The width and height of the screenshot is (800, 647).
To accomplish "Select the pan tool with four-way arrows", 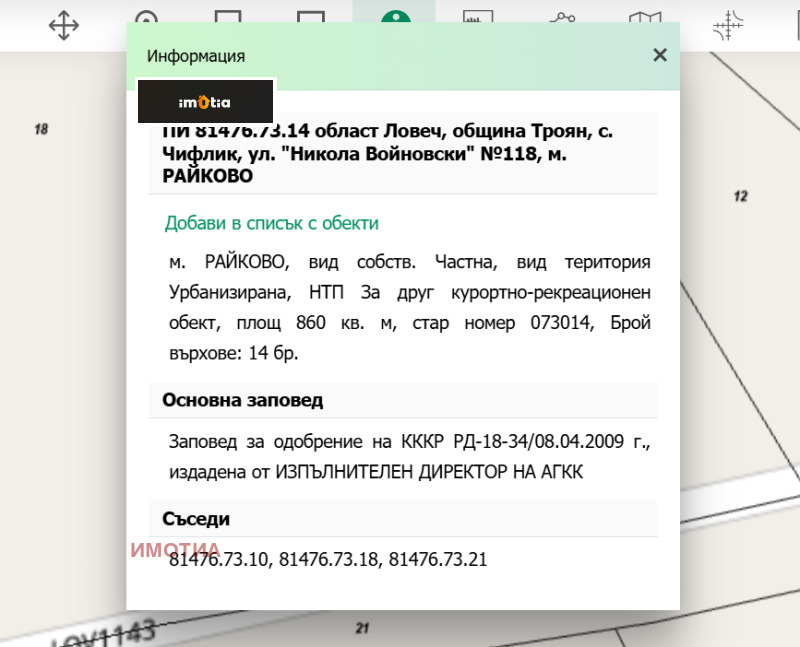I will tap(64, 25).
